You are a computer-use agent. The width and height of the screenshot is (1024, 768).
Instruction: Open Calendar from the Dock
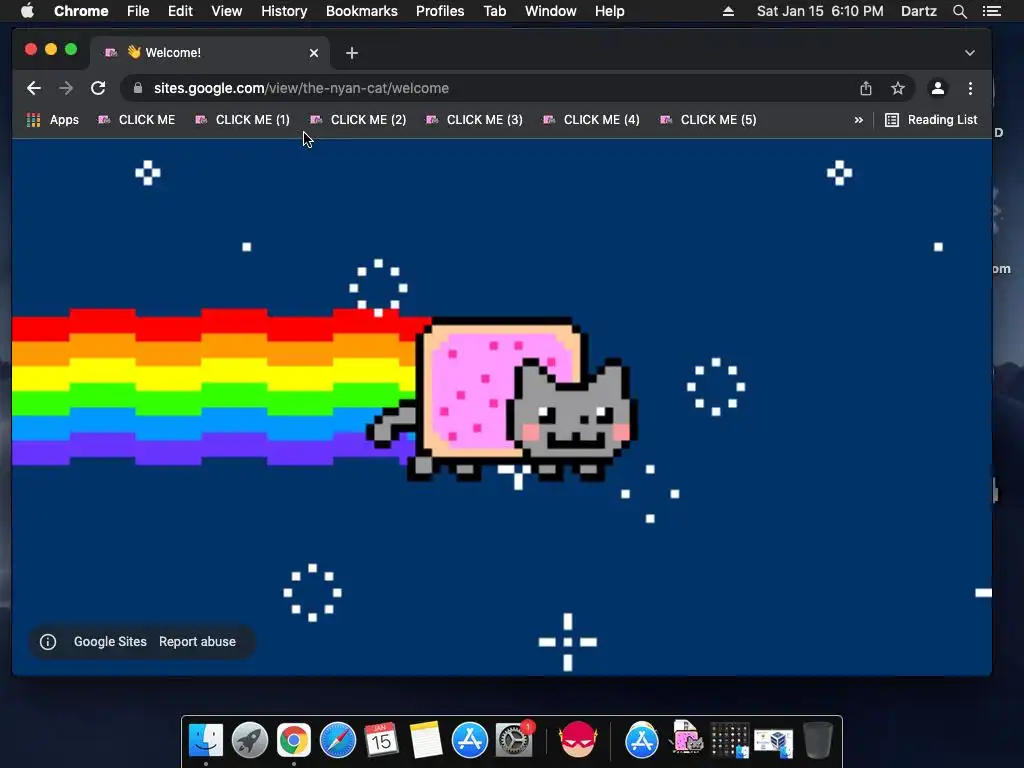381,740
